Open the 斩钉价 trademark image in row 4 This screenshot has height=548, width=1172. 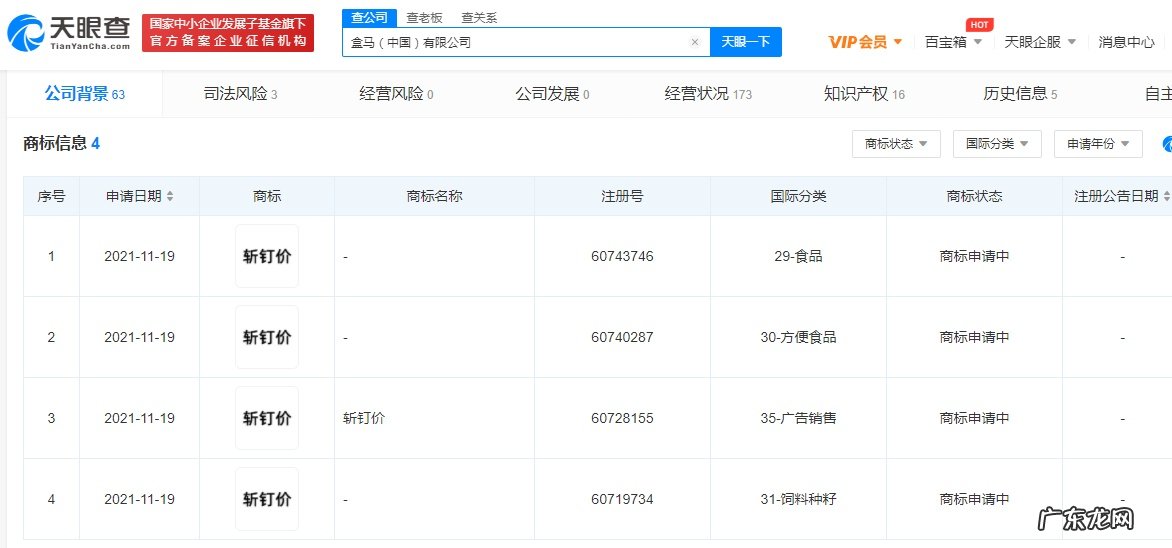tap(267, 499)
